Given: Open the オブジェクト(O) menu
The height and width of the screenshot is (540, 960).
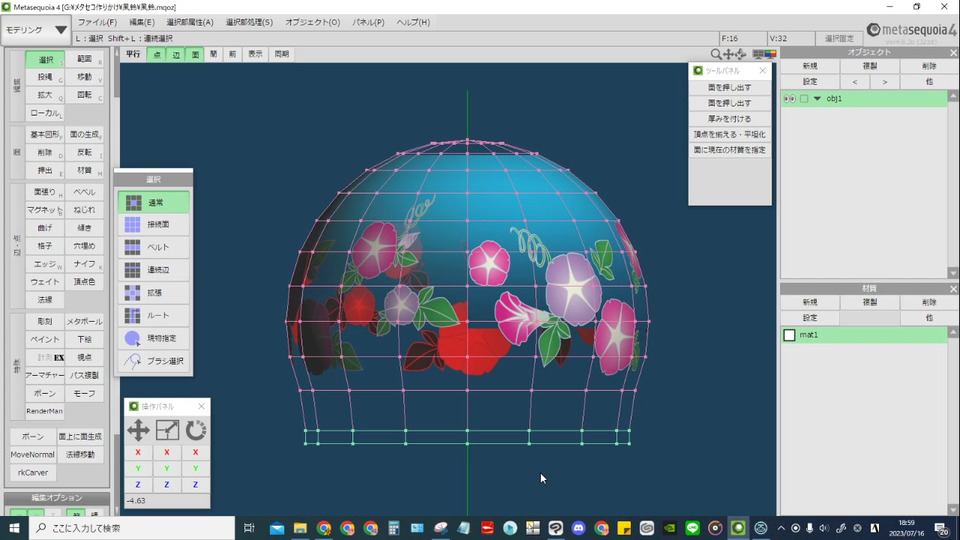Looking at the screenshot, I should pos(312,22).
